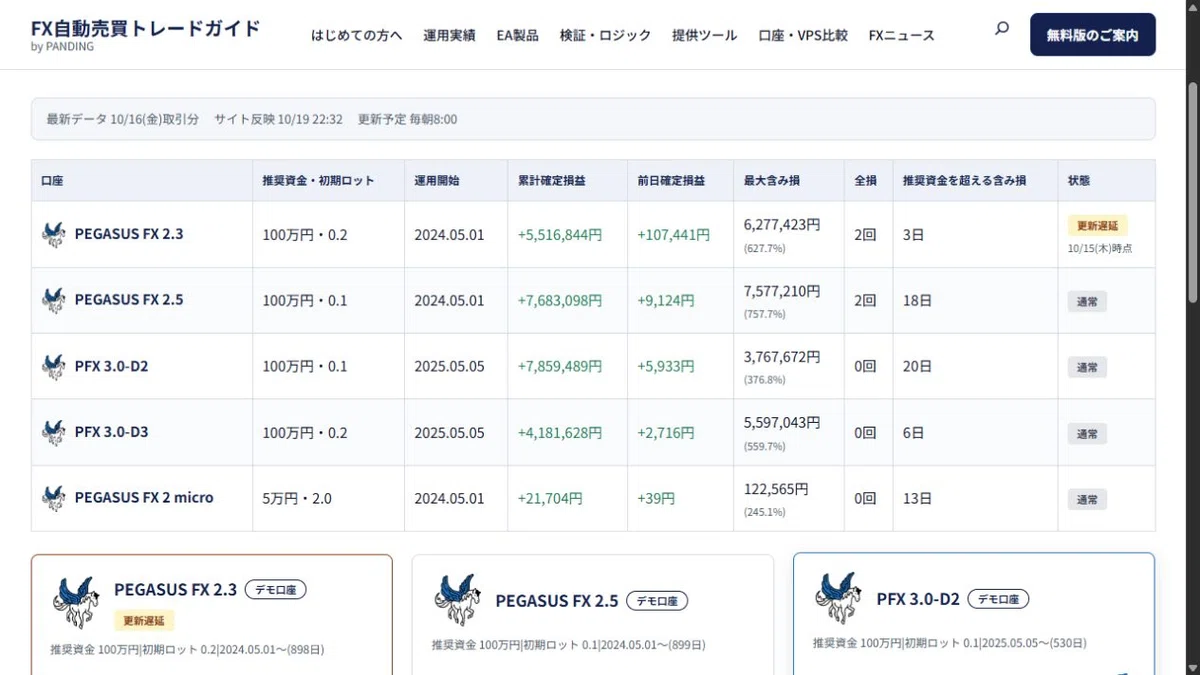
Task: Click the 運用開始 column header
Action: click(437, 181)
